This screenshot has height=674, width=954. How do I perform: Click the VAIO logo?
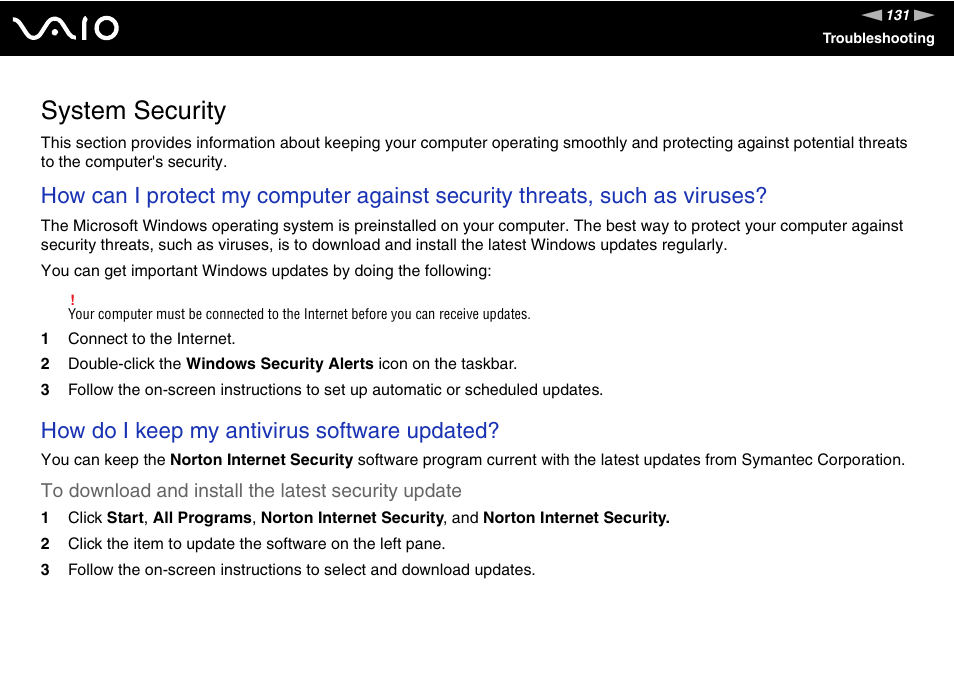pos(66,29)
